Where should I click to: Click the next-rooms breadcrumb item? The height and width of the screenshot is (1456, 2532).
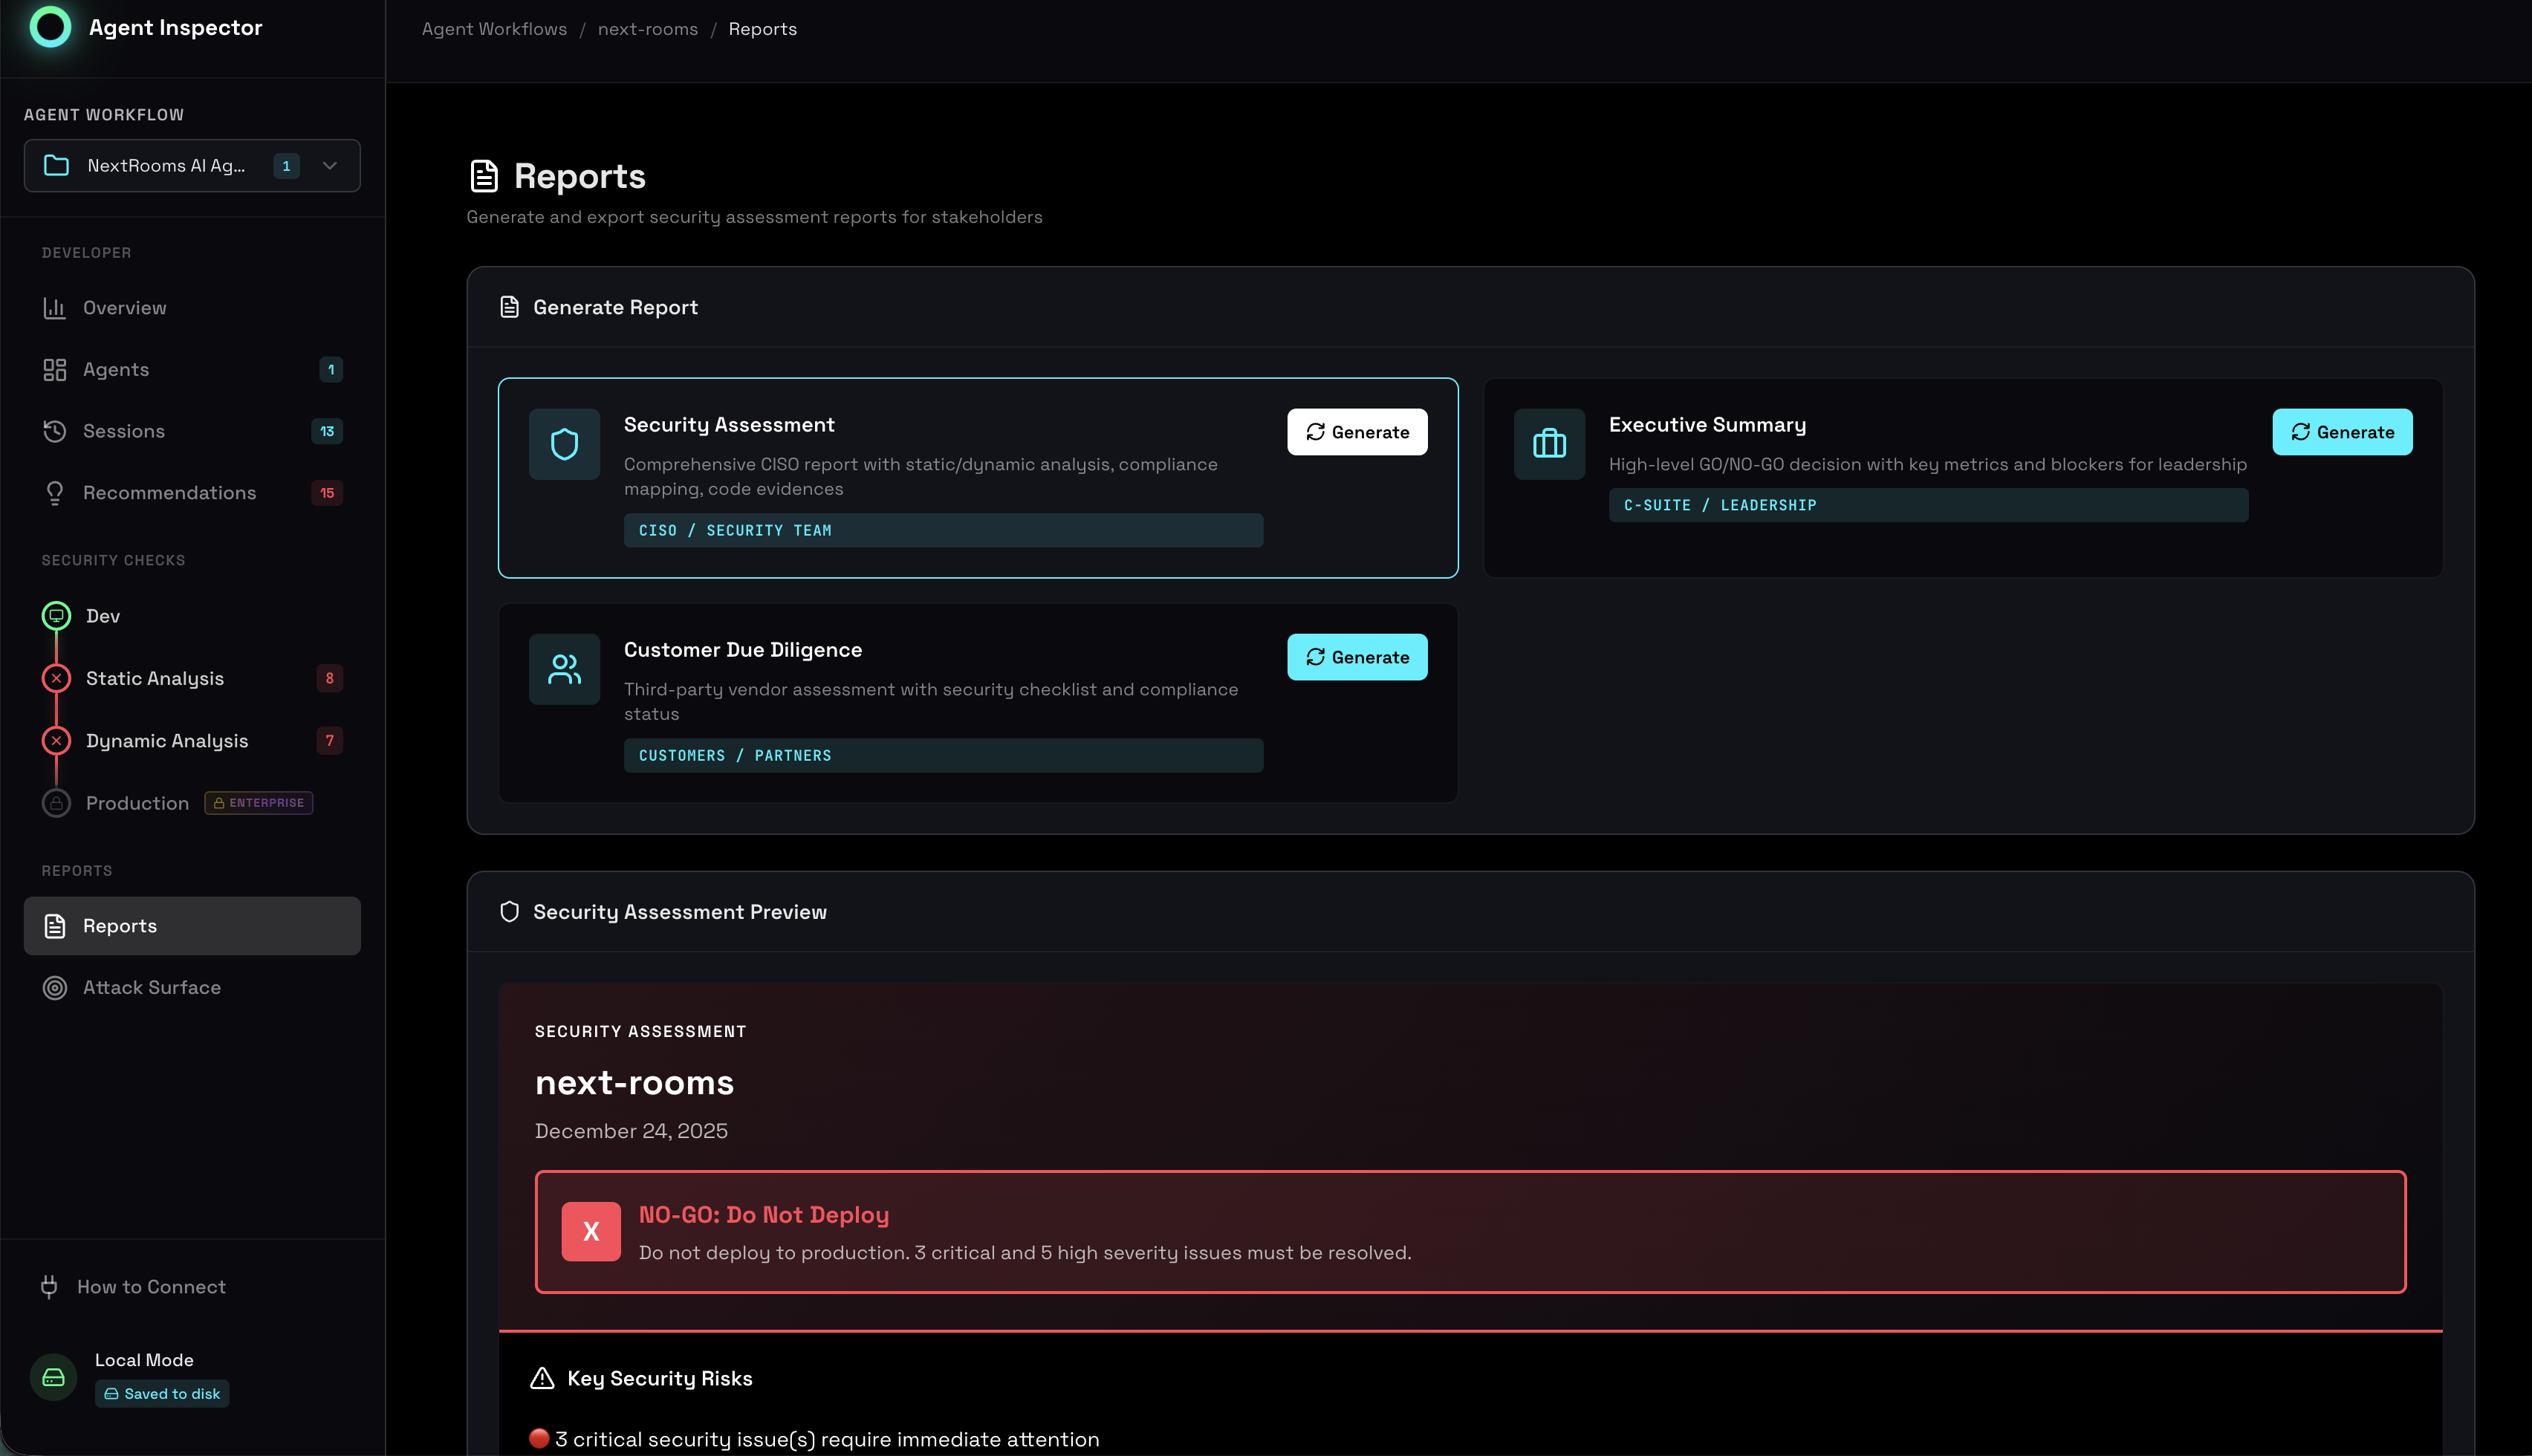click(x=647, y=29)
